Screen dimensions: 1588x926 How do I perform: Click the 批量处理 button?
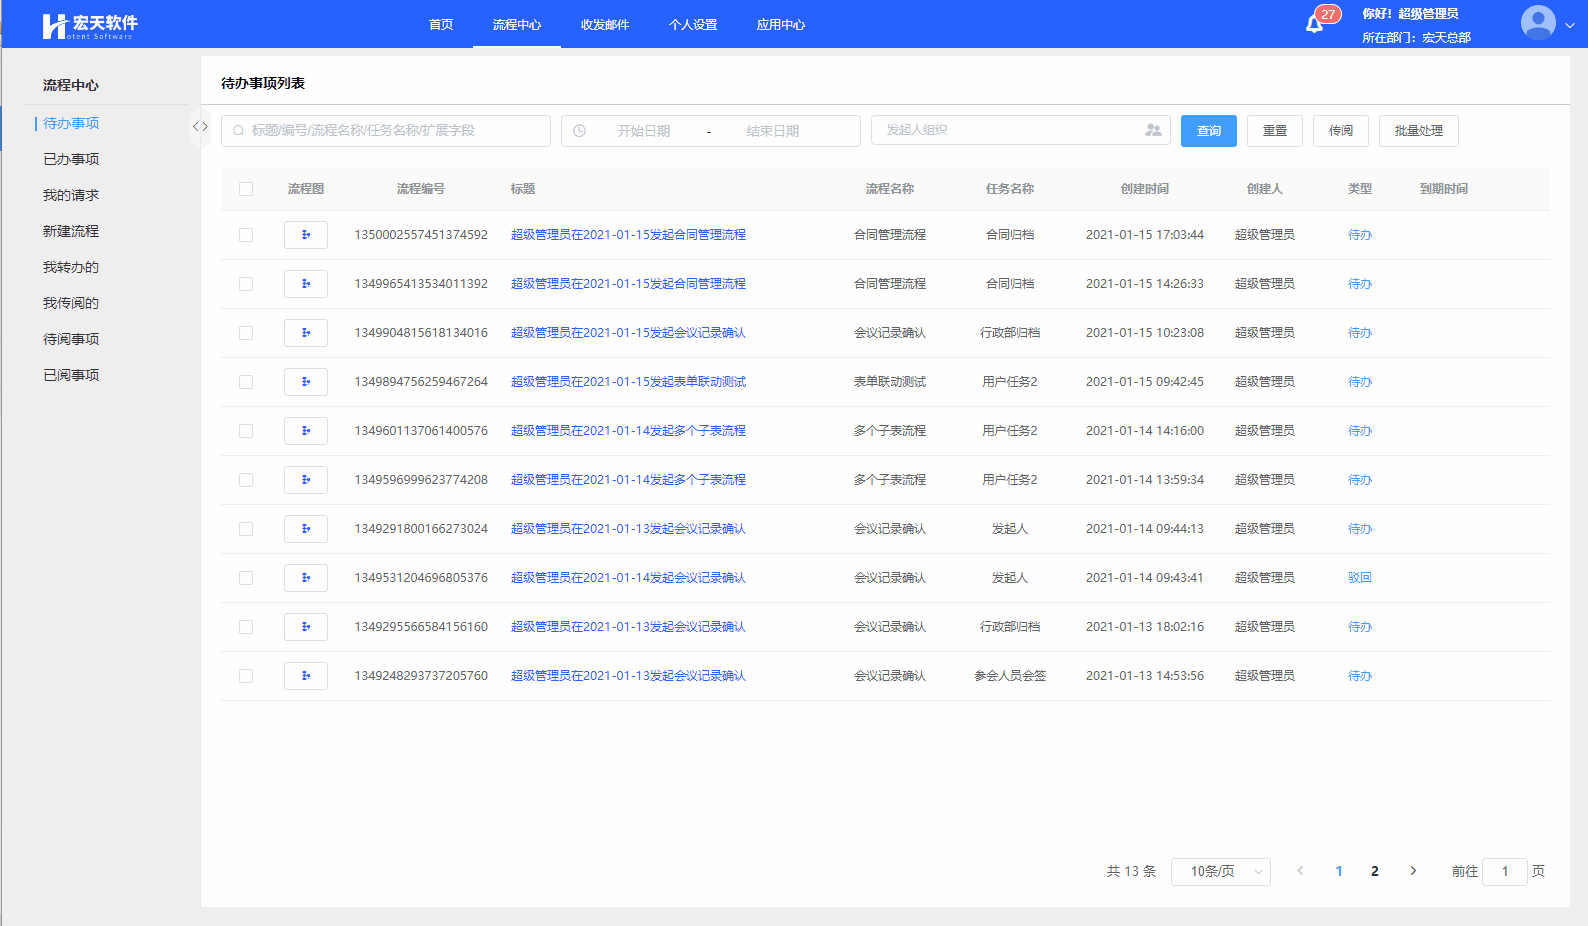point(1418,131)
